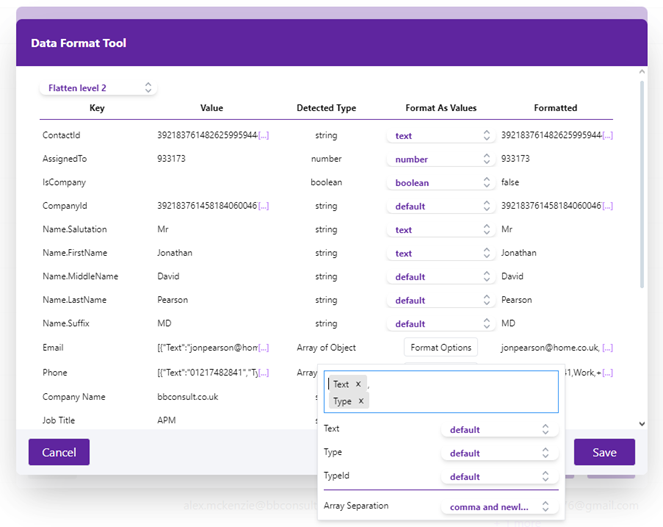Click the Save button
This screenshot has height=527, width=663.
pyautogui.click(x=604, y=452)
